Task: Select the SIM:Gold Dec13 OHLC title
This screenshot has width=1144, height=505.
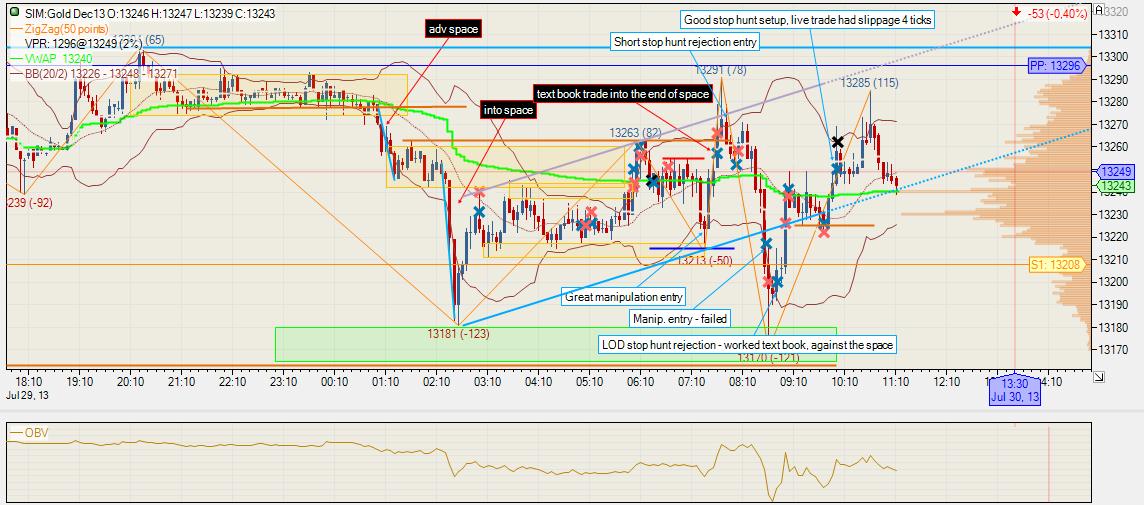Action: point(150,13)
